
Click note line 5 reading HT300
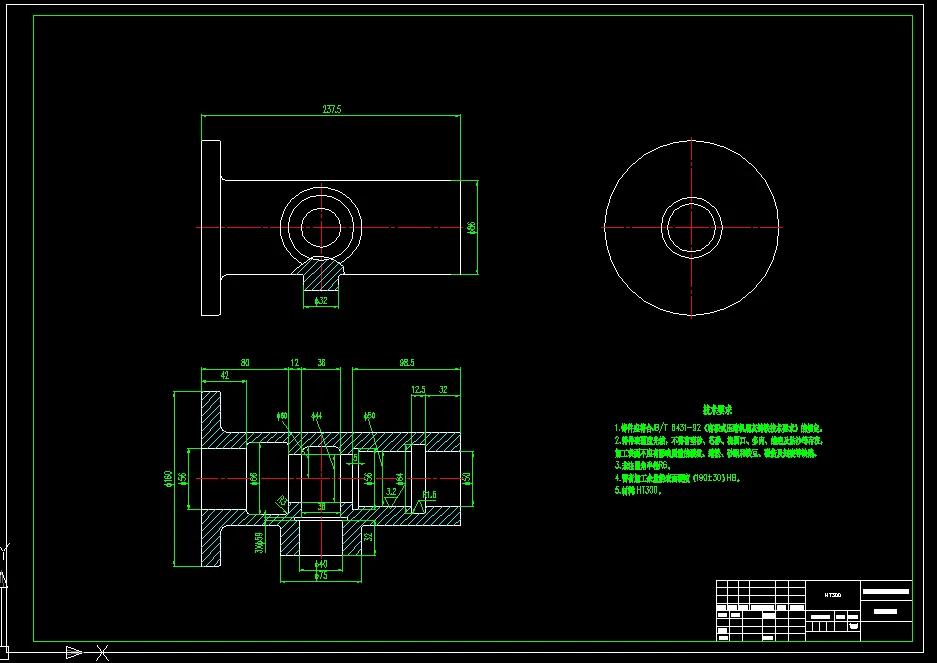coord(638,491)
